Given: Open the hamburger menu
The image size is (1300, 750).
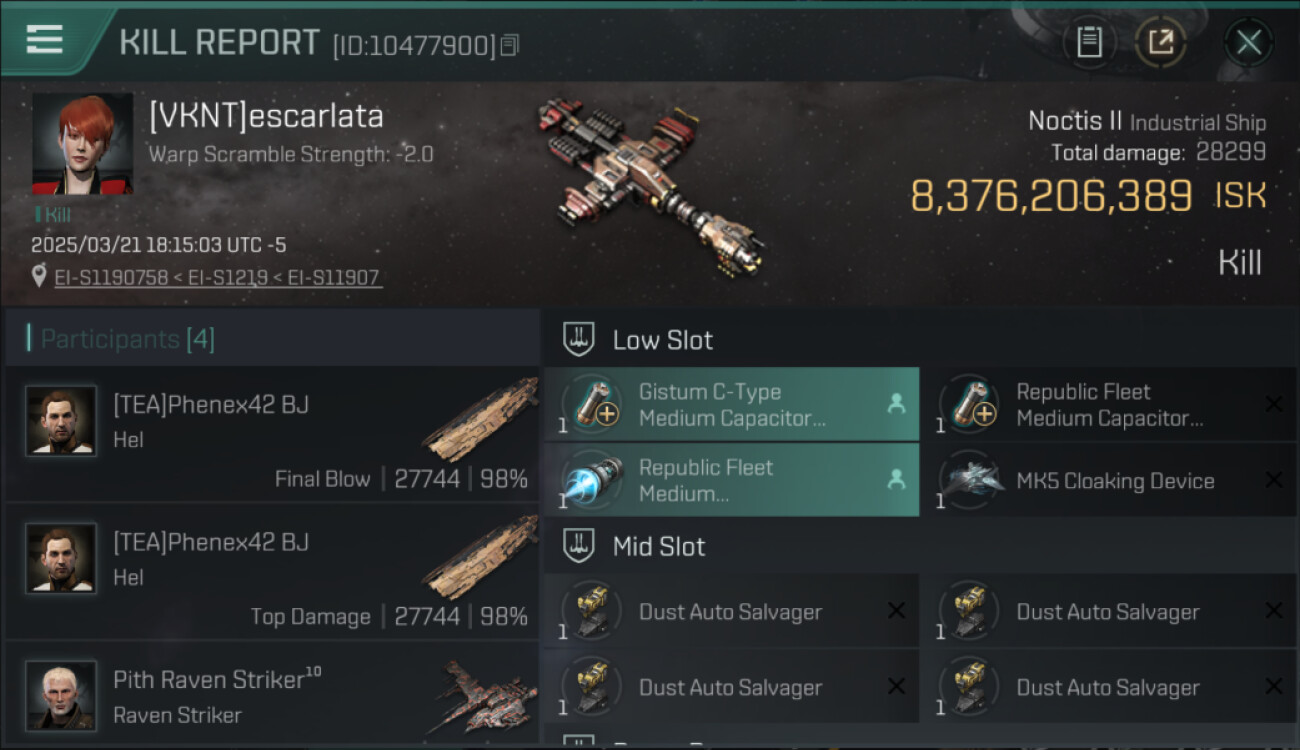Looking at the screenshot, I should (45, 40).
